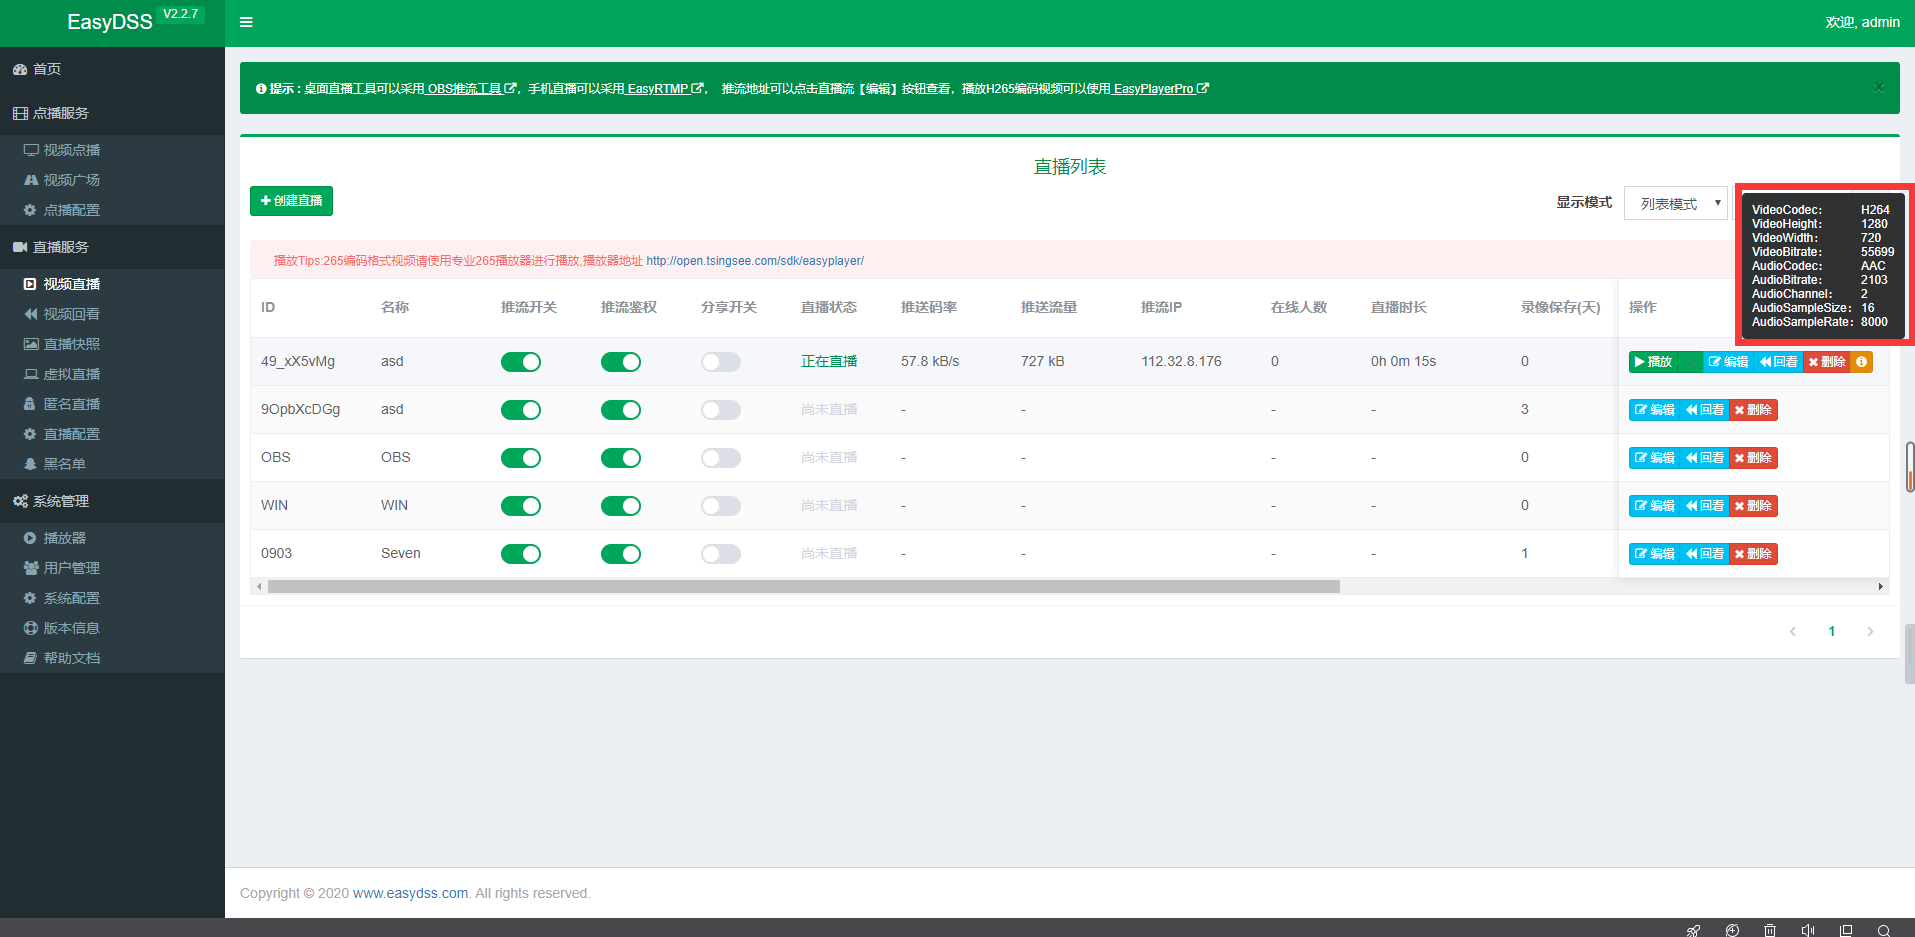Toggle 推流鉴权 for stream 49_xX5vMg

coord(621,362)
